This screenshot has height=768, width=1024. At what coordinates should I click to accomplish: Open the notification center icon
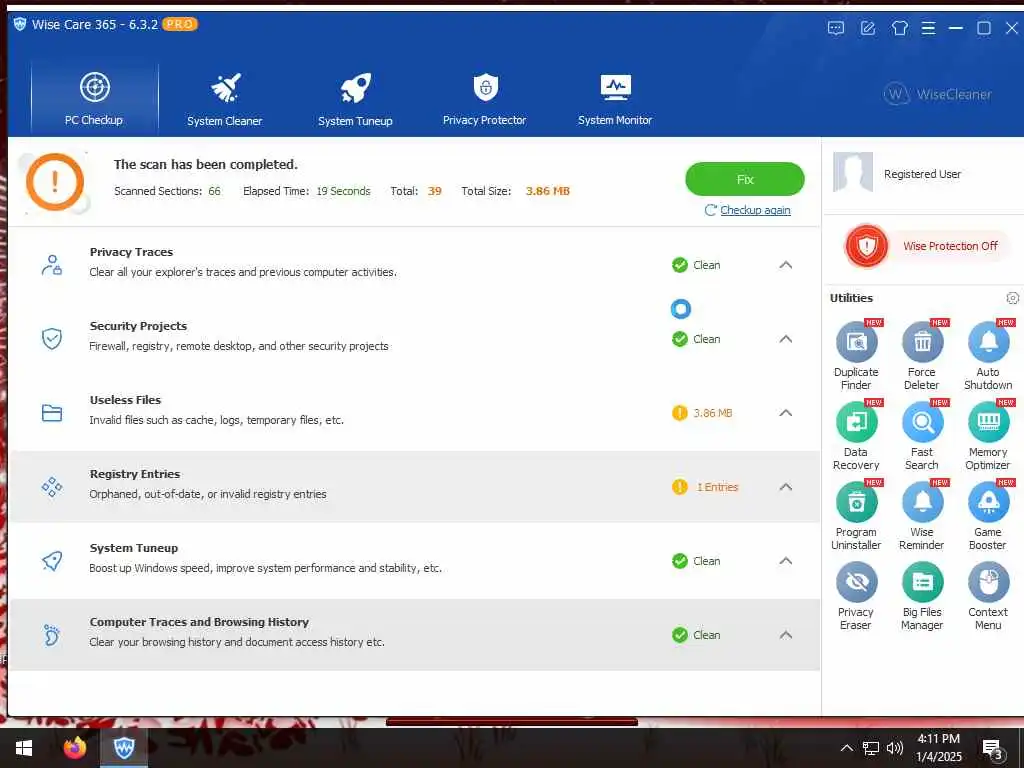pyautogui.click(x=993, y=748)
